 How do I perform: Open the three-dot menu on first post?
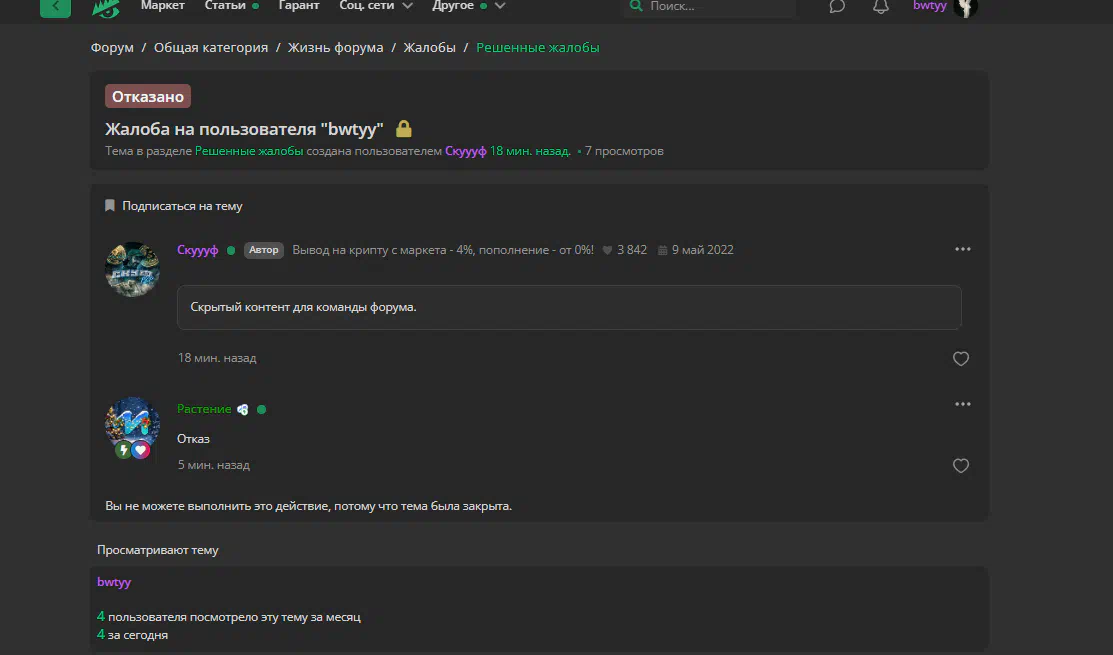[962, 249]
